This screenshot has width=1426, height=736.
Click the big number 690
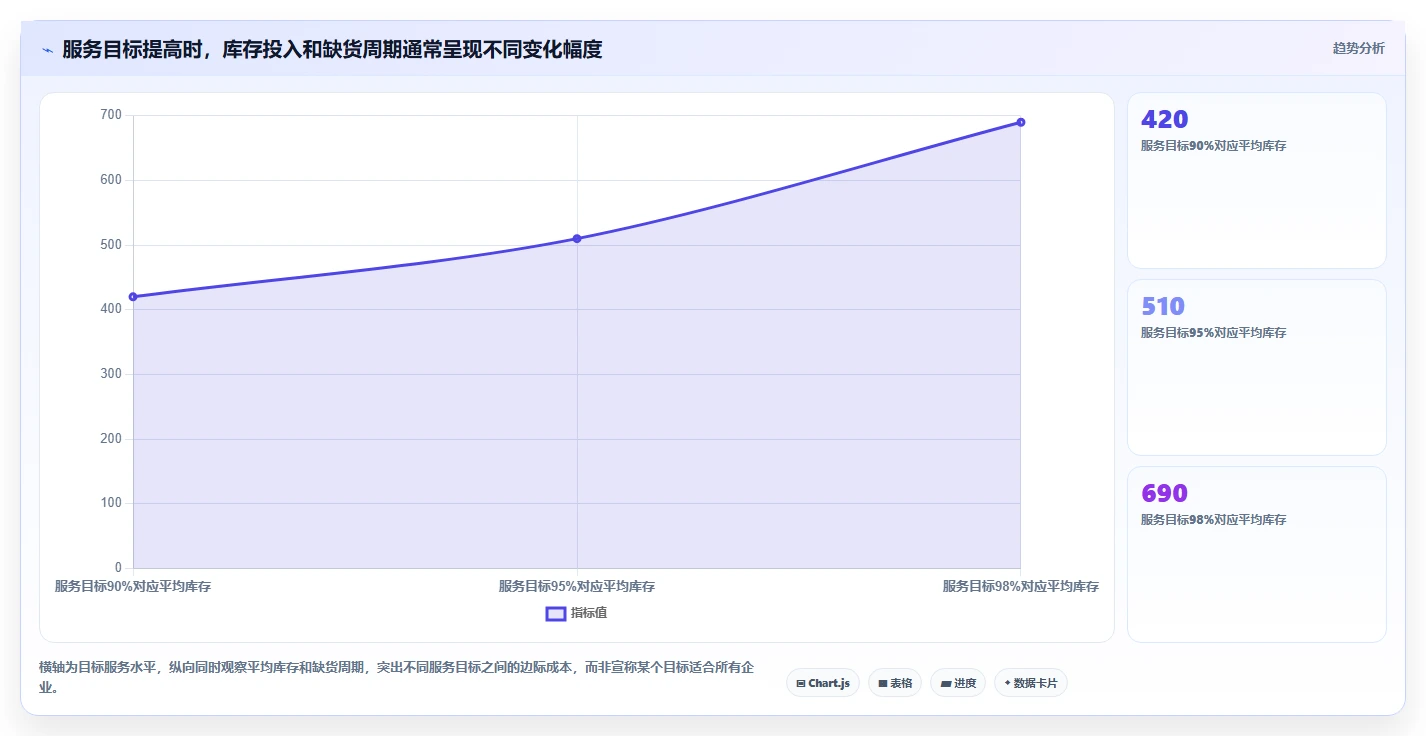(1164, 493)
